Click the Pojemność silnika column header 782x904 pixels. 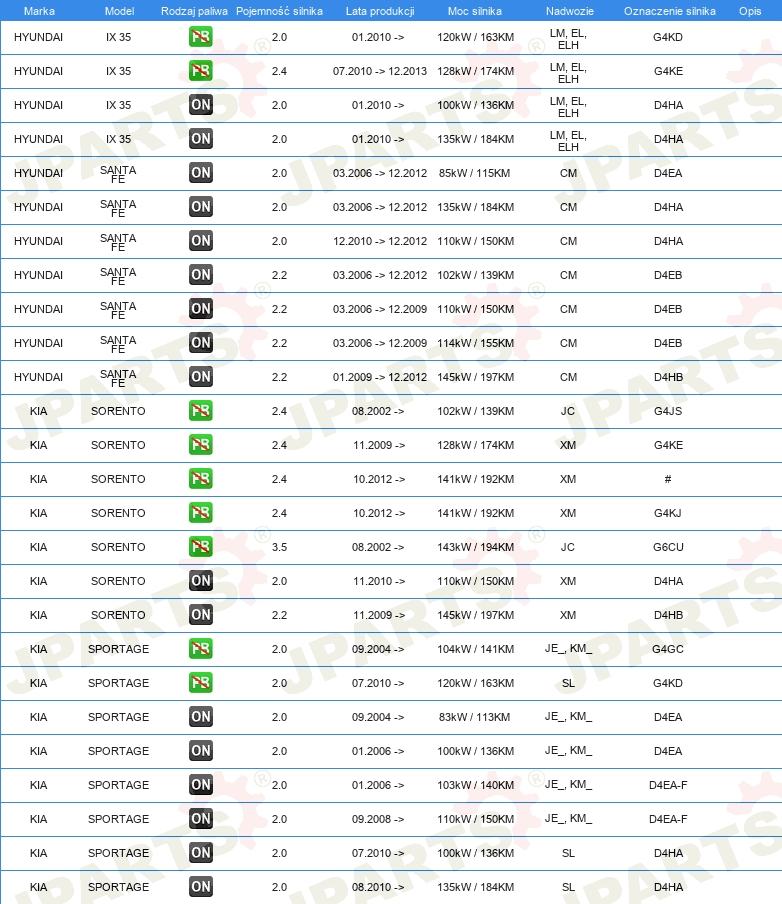[280, 11]
